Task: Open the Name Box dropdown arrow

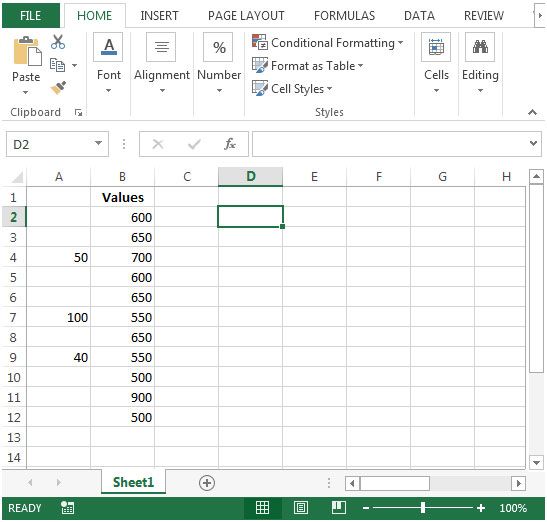Action: click(98, 143)
